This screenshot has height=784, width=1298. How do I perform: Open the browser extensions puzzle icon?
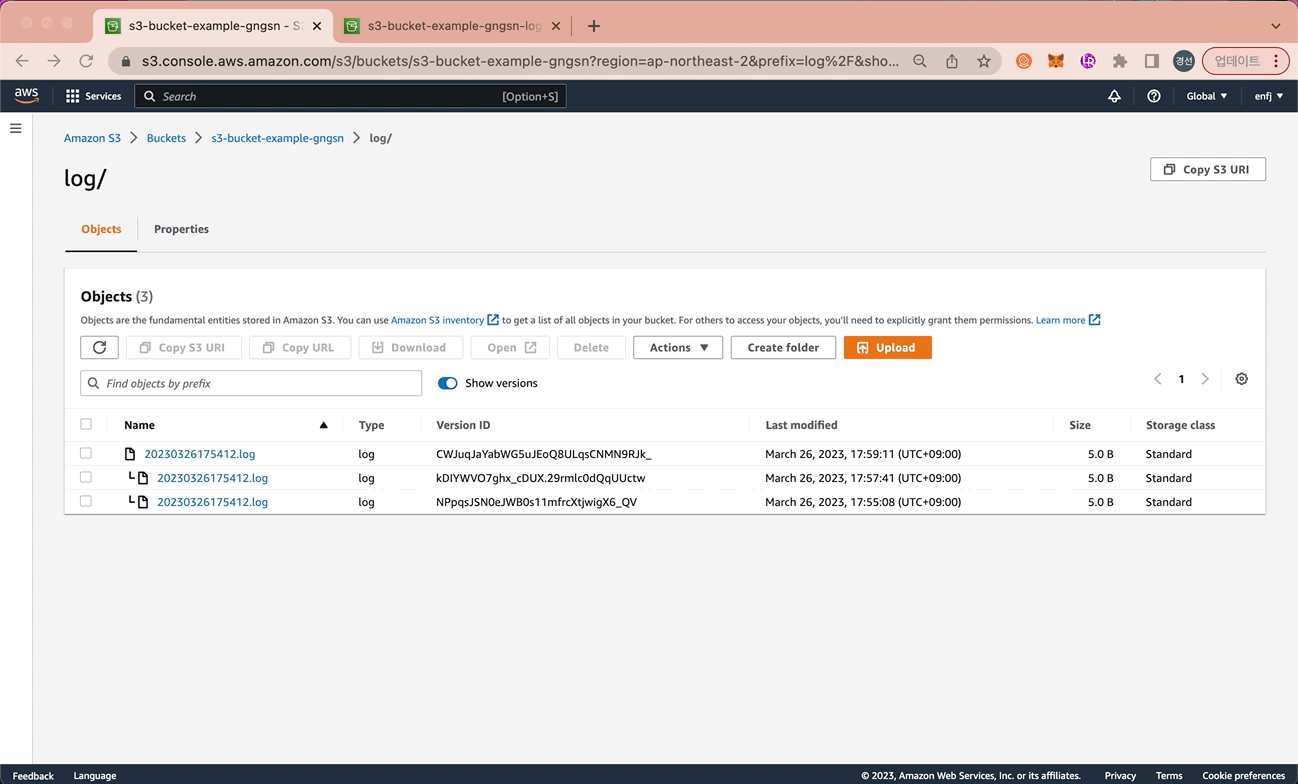pos(1120,61)
